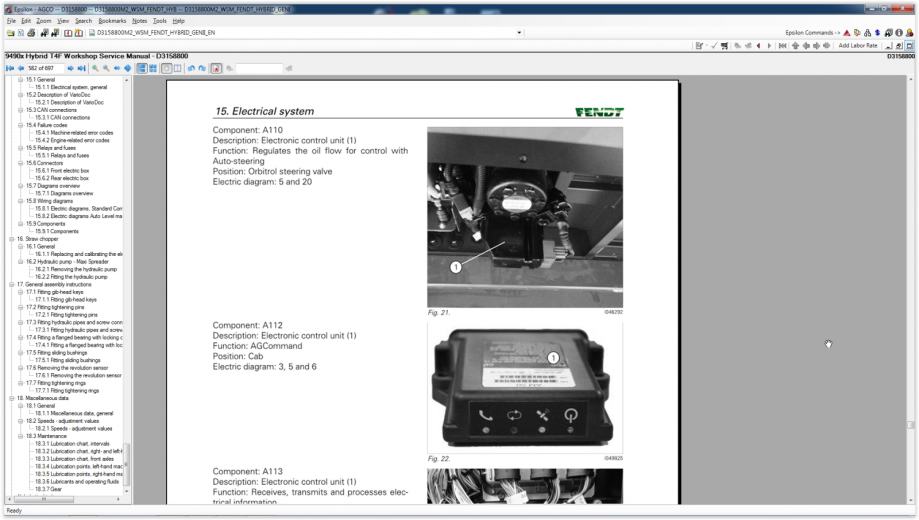Open the info icon in Epsilon Commands
This screenshot has height=520, width=919.
click(899, 33)
